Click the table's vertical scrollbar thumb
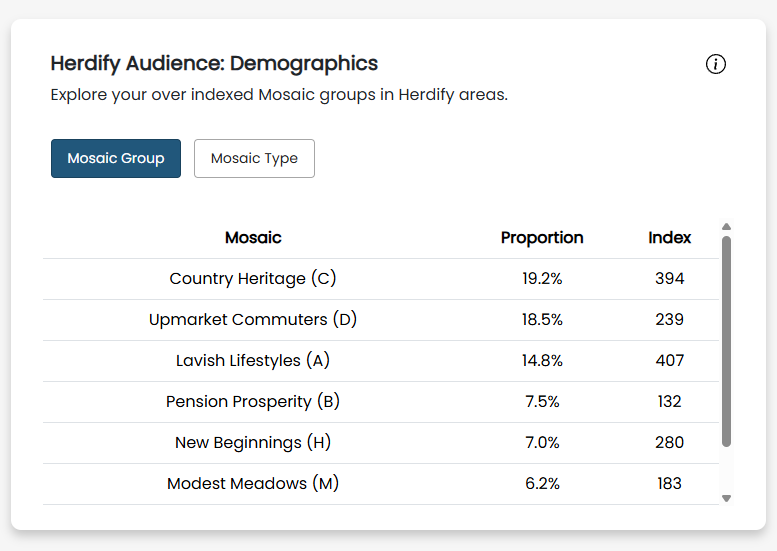Viewport: 777px width, 551px height. pyautogui.click(x=727, y=340)
